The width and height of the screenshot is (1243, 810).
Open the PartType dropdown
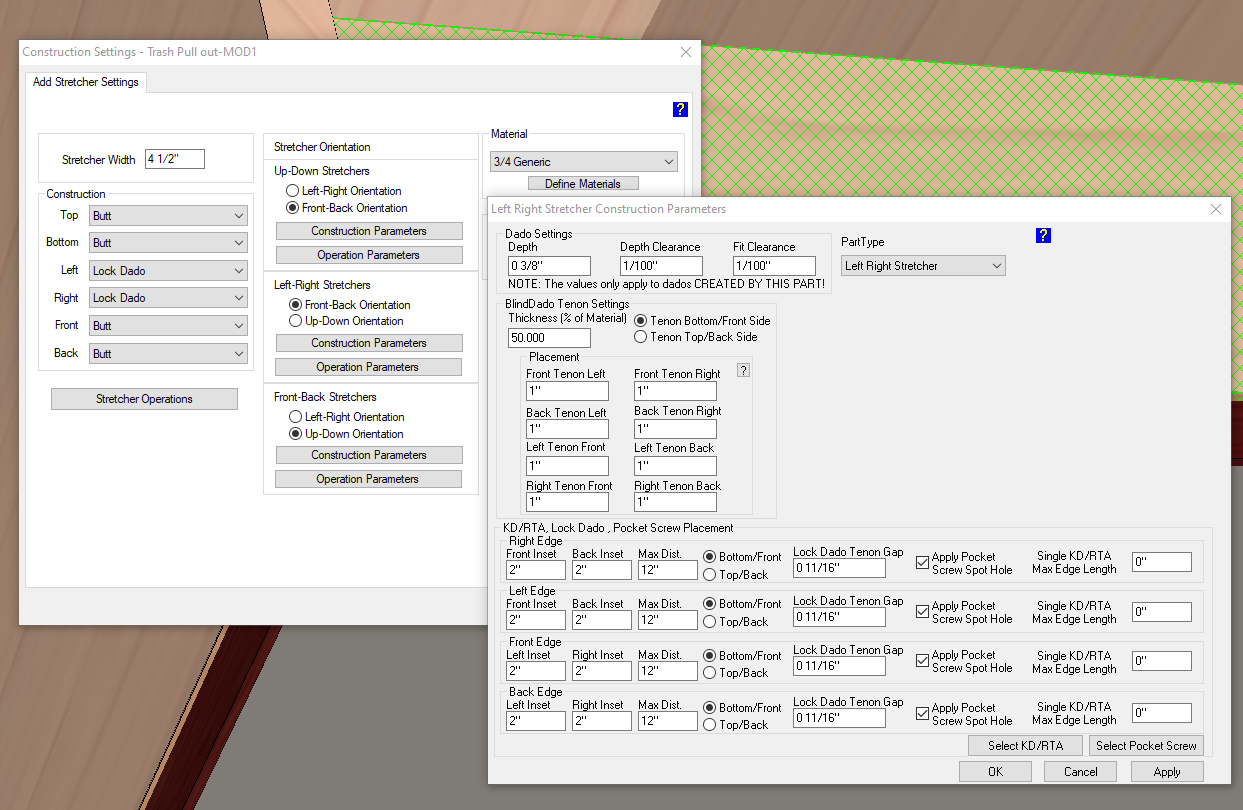click(922, 266)
